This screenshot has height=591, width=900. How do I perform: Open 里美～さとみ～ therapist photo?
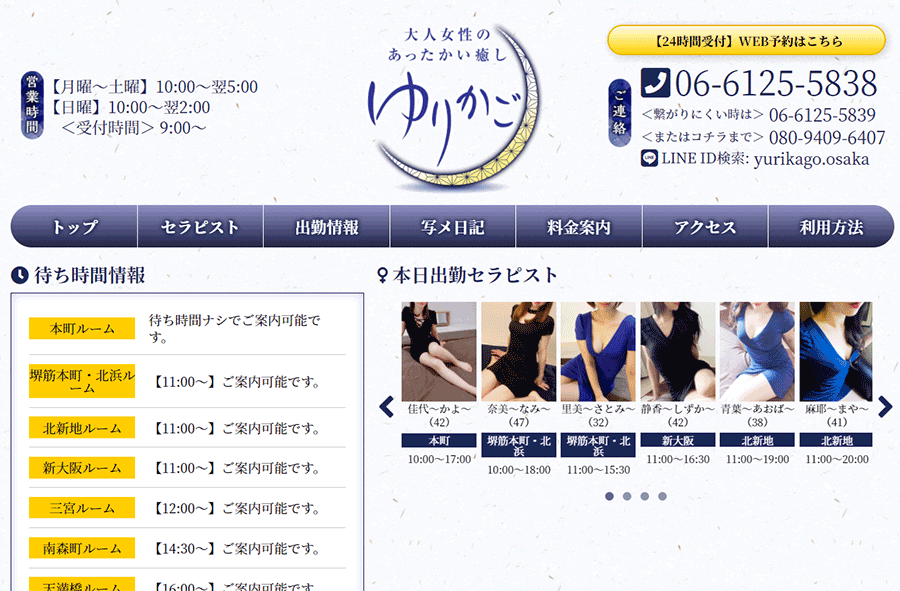click(598, 351)
